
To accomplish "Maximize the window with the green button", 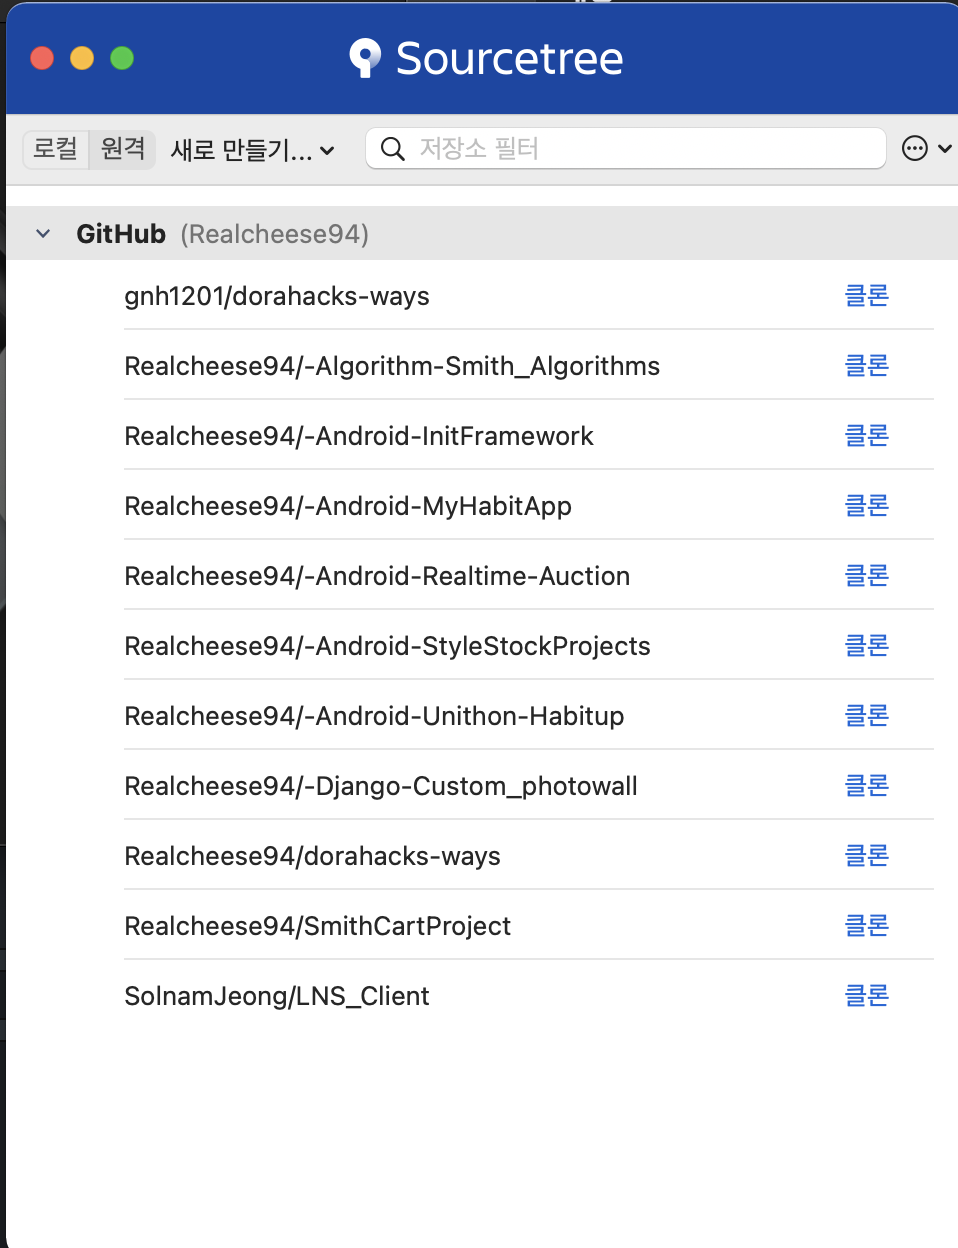I will click(x=122, y=58).
